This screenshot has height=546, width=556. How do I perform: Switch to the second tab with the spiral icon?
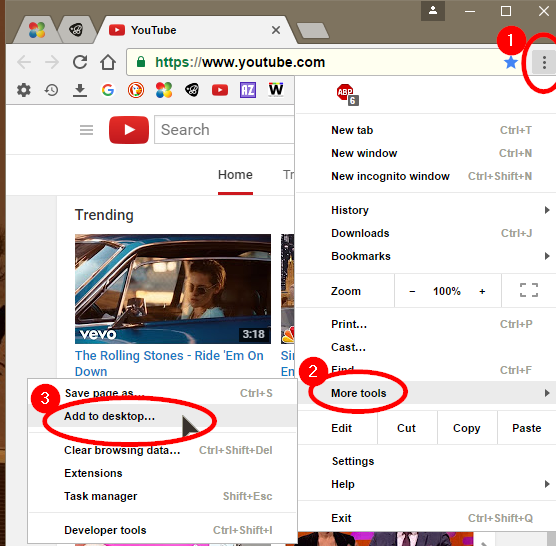coord(76,30)
